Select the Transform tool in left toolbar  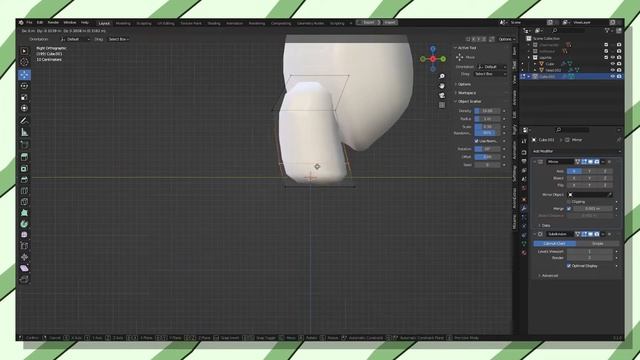point(24,108)
